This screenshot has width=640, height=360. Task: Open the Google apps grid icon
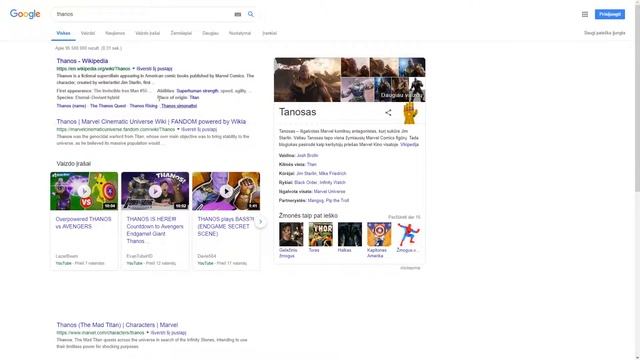[x=585, y=14]
